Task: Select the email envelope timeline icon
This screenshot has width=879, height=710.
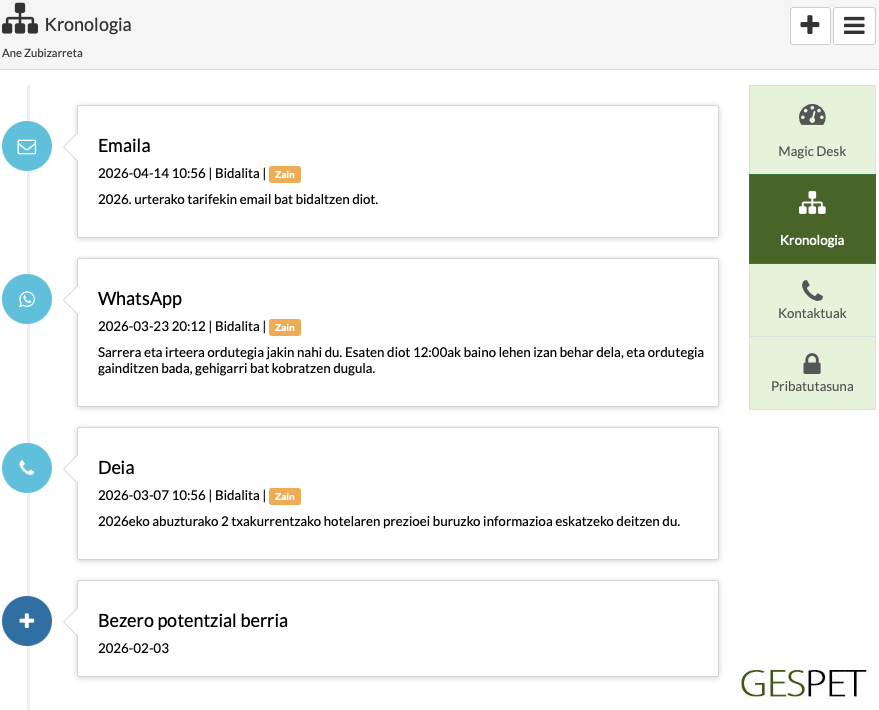Action: [x=27, y=146]
